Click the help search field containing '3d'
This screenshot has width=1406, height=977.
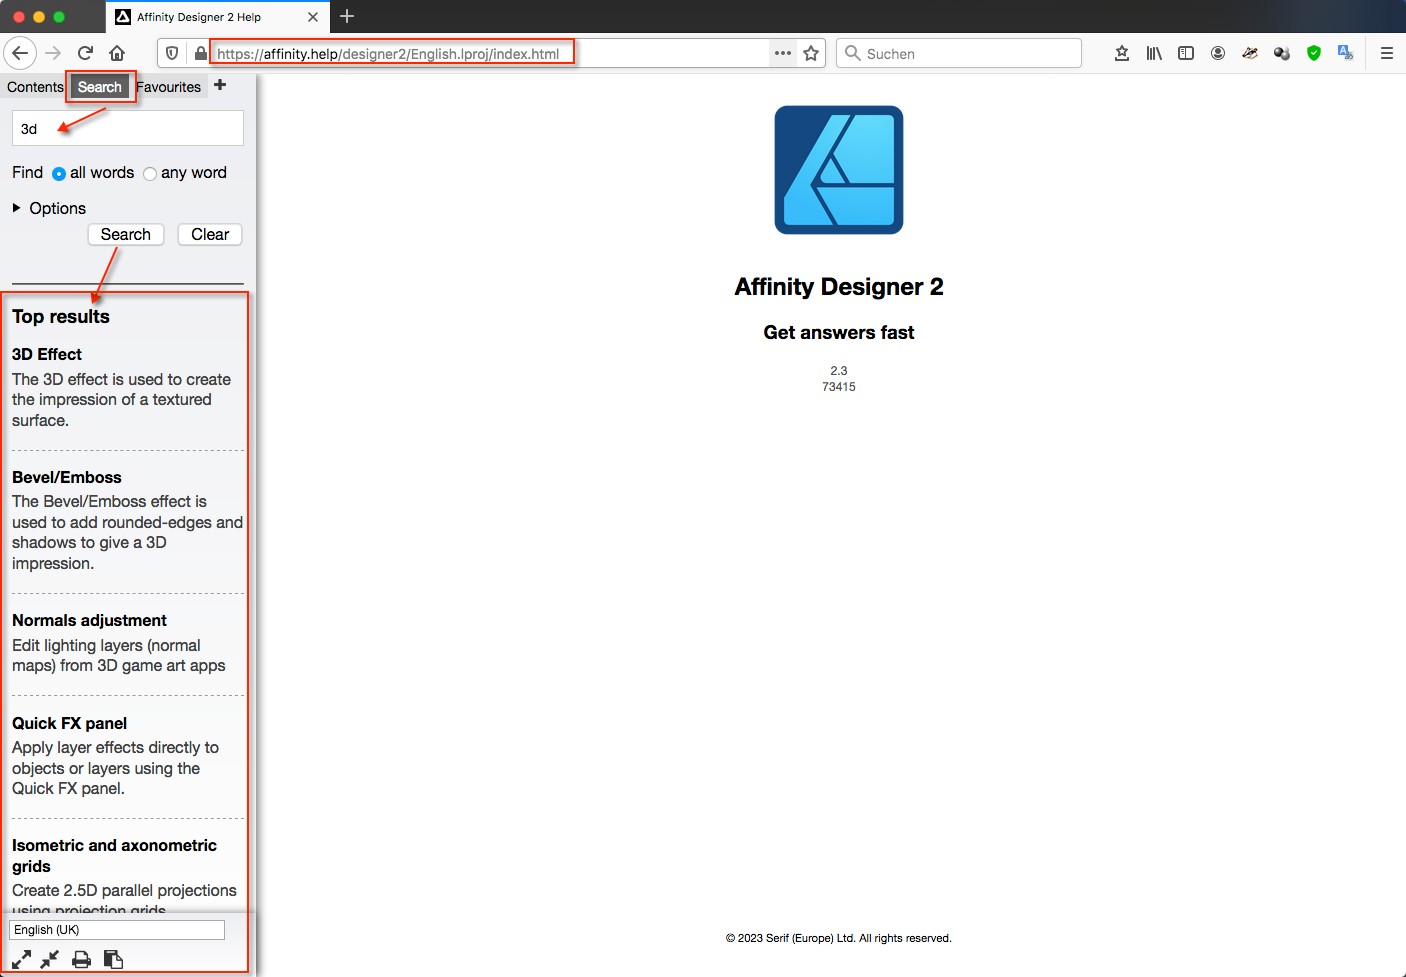click(128, 128)
